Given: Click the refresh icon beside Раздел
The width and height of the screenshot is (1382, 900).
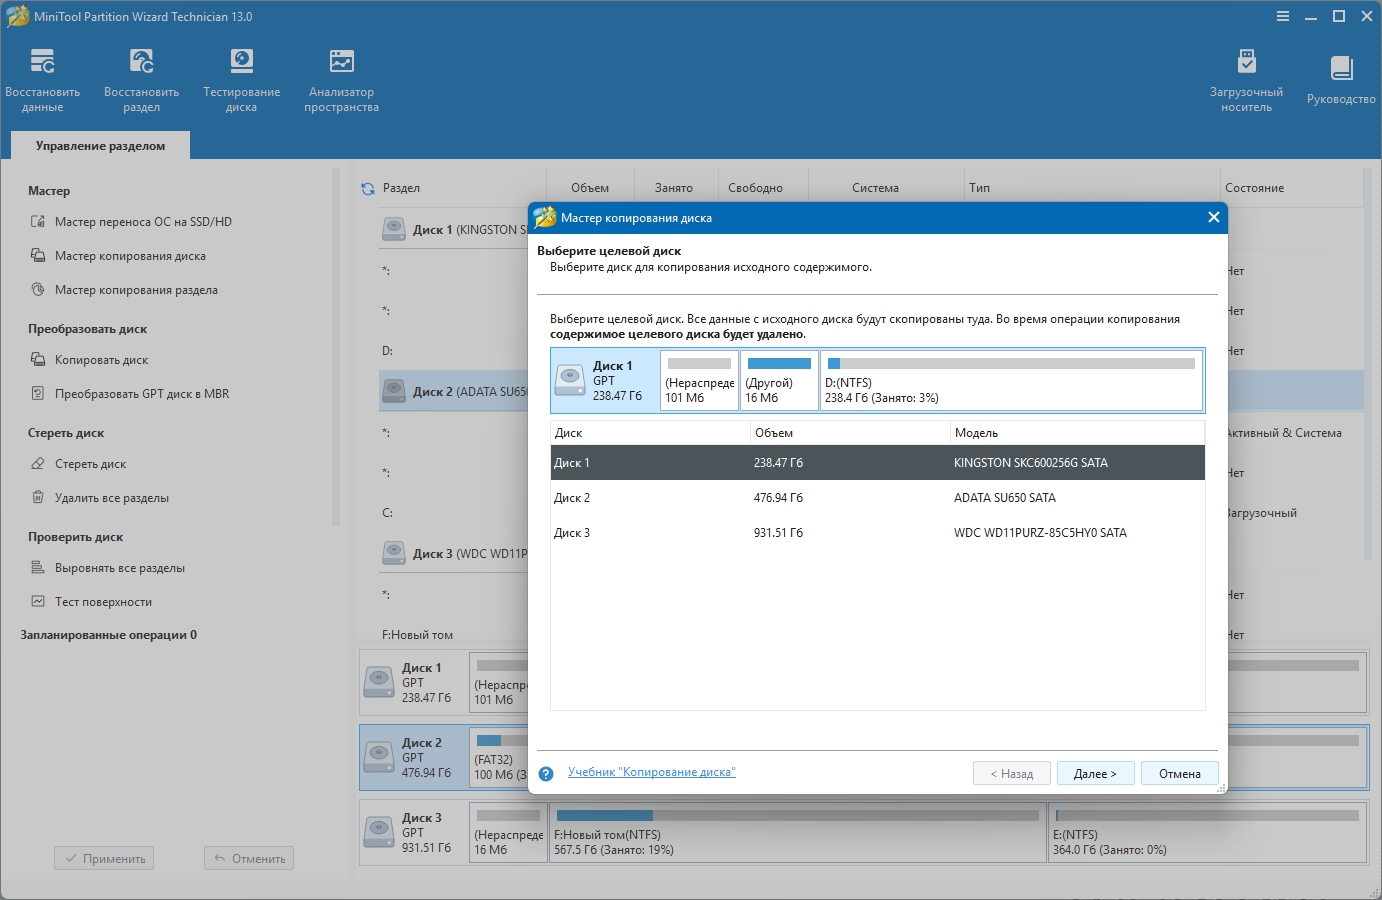Looking at the screenshot, I should (x=368, y=188).
